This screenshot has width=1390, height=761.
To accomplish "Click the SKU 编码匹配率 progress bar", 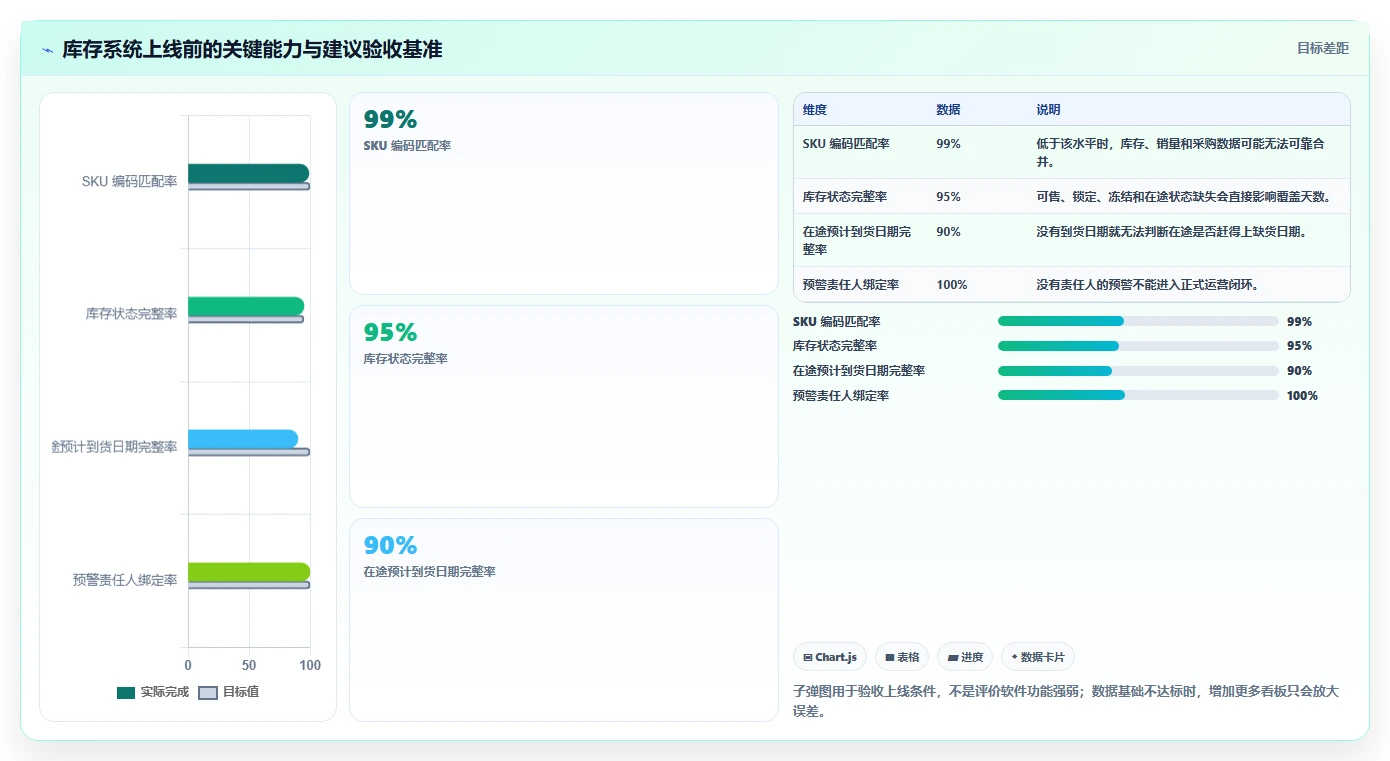I will [1138, 321].
